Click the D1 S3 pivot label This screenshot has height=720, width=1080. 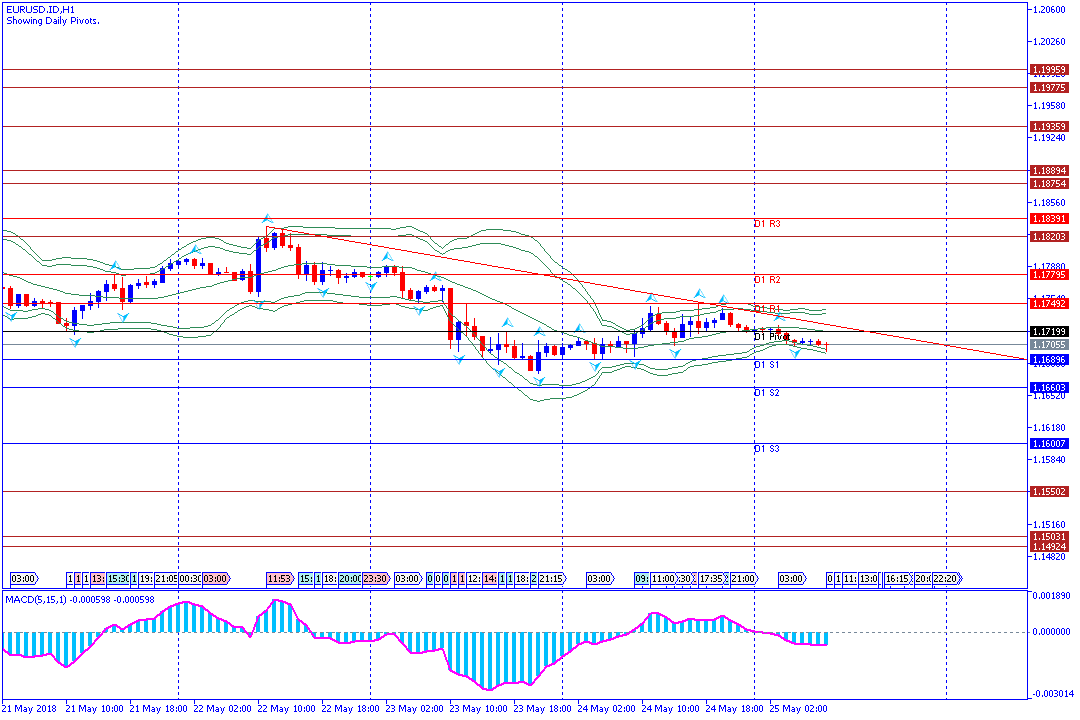[x=767, y=449]
